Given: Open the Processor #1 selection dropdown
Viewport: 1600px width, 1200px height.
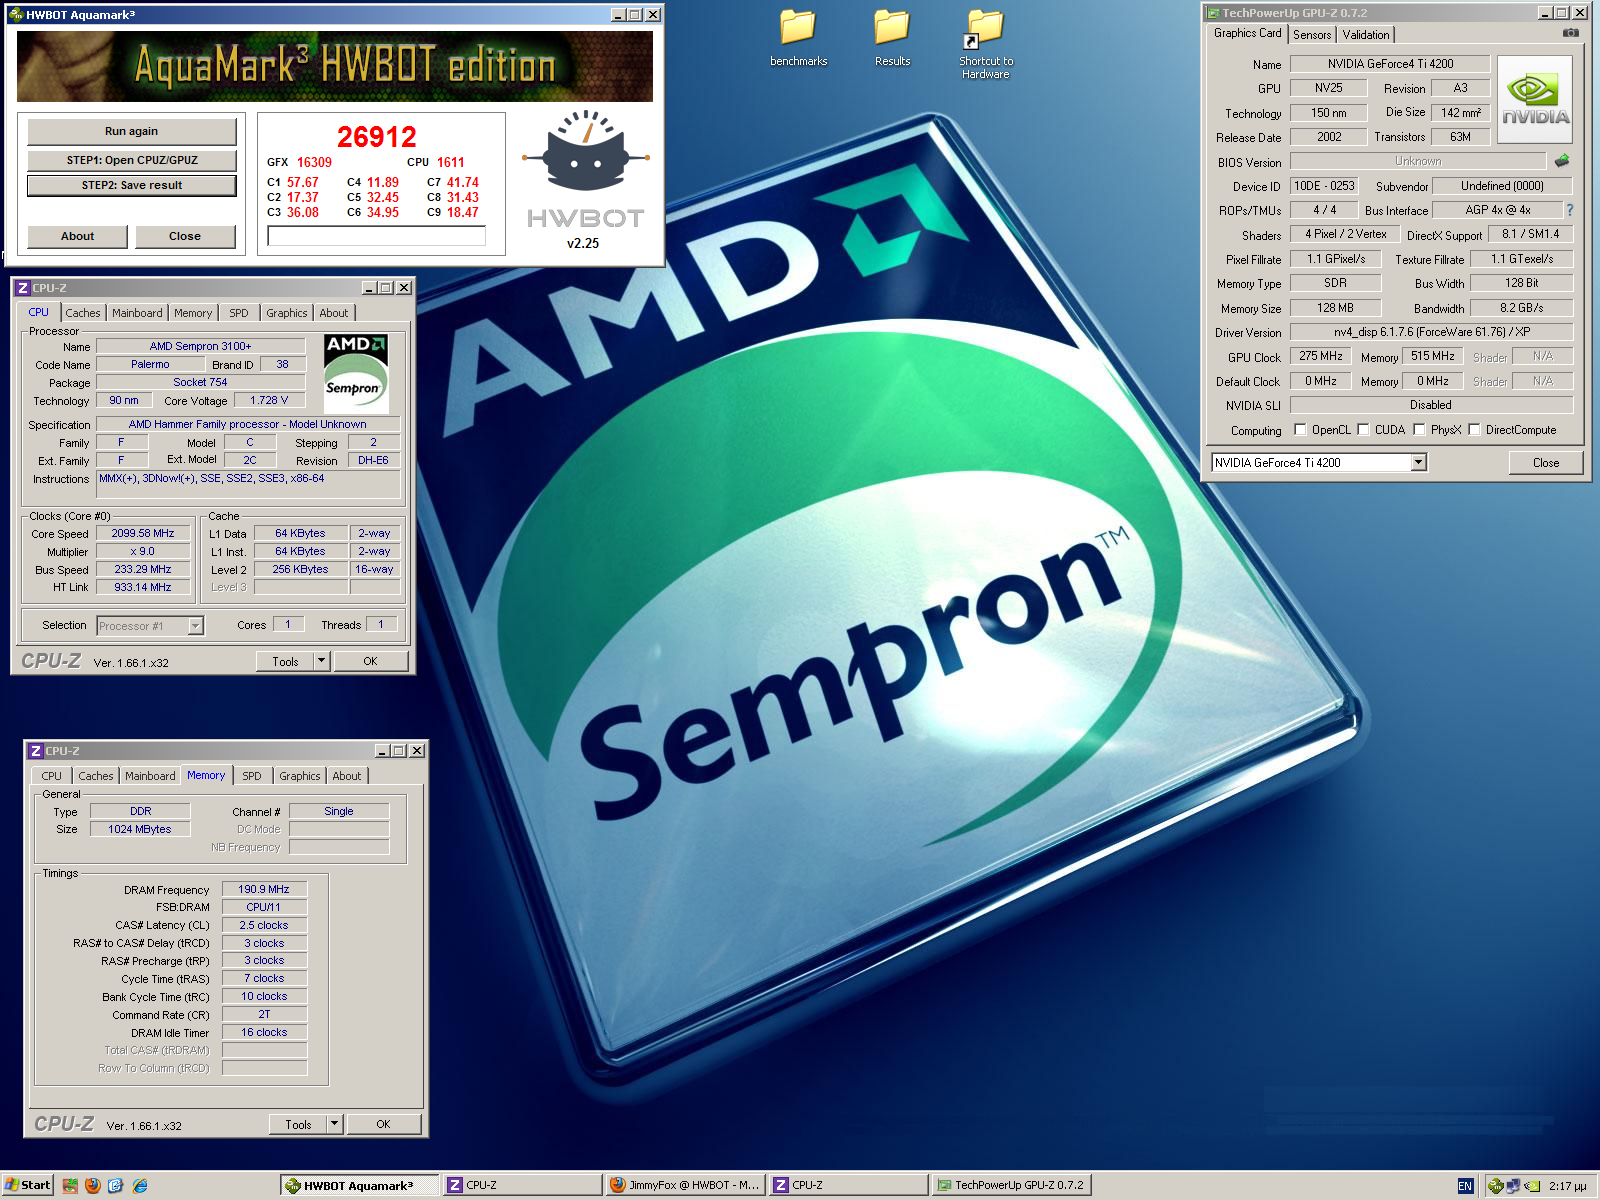Looking at the screenshot, I should click(196, 626).
